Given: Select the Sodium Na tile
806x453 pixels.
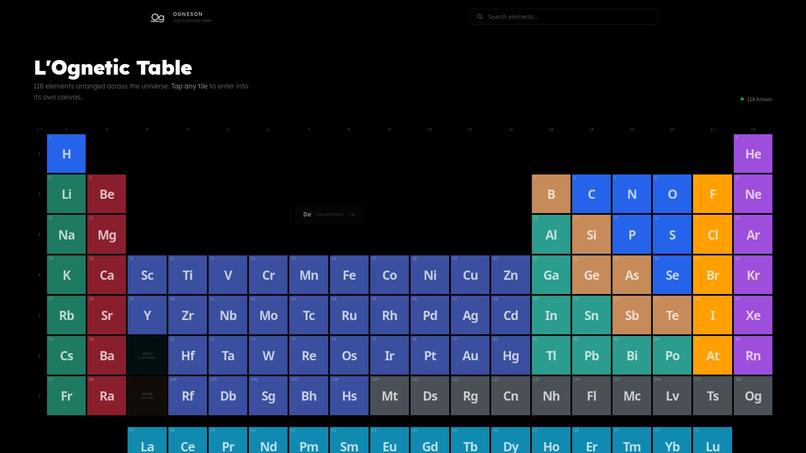Looking at the screenshot, I should [x=66, y=234].
